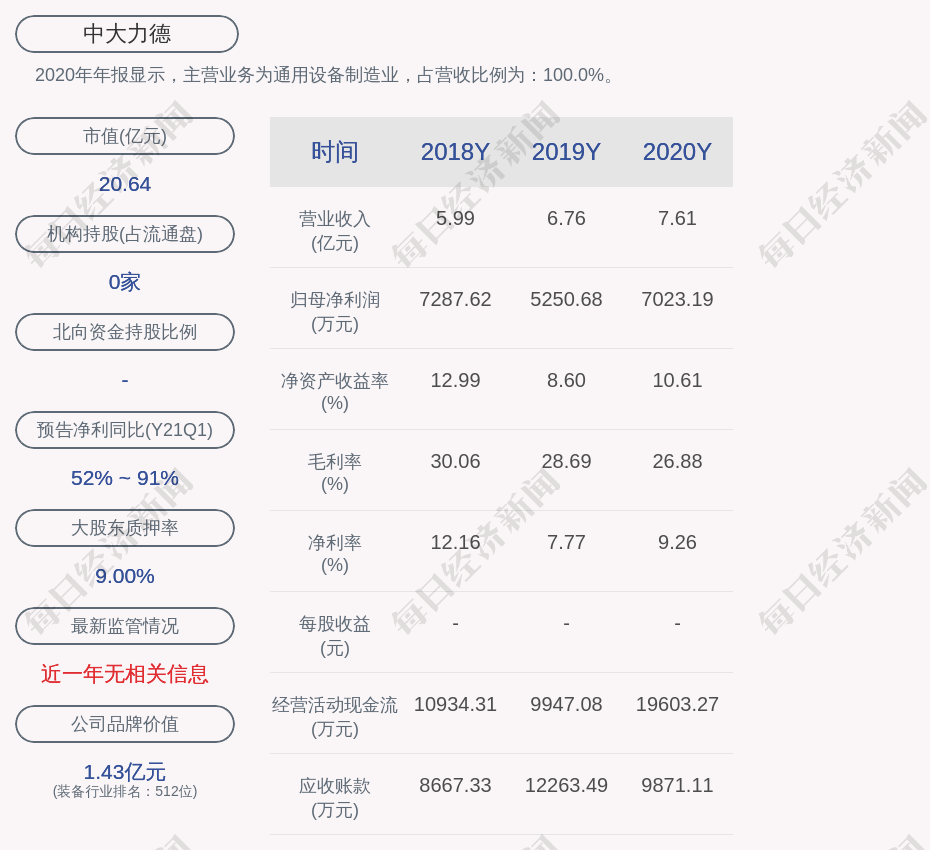Click the 营业收入(亿元) row label
This screenshot has height=850, width=930.
335,230
